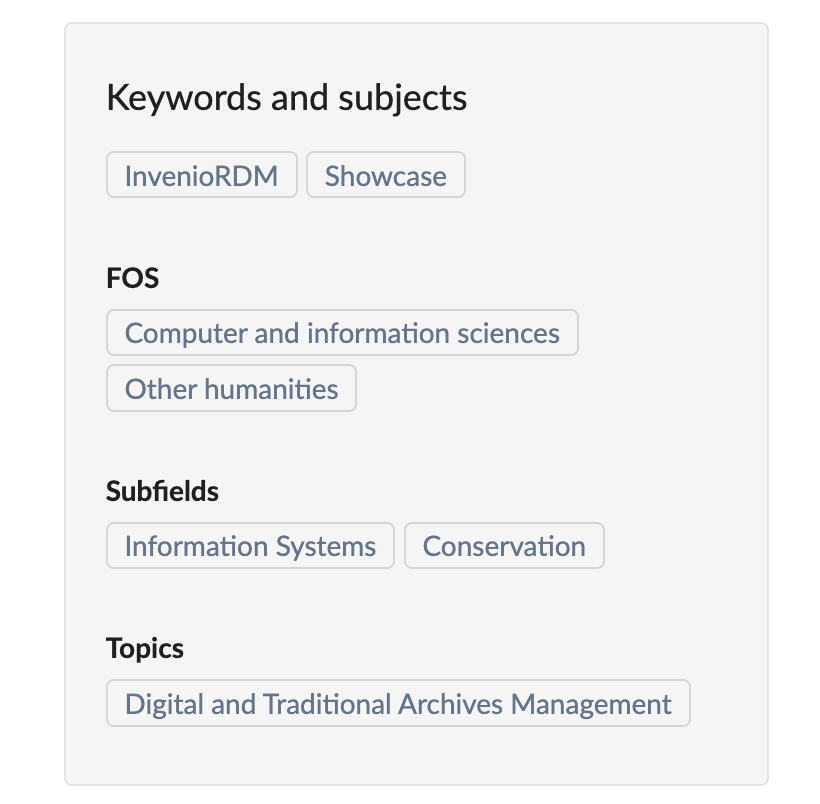The width and height of the screenshot is (820, 804).
Task: Search records tagged InvenioRDM
Action: click(201, 175)
